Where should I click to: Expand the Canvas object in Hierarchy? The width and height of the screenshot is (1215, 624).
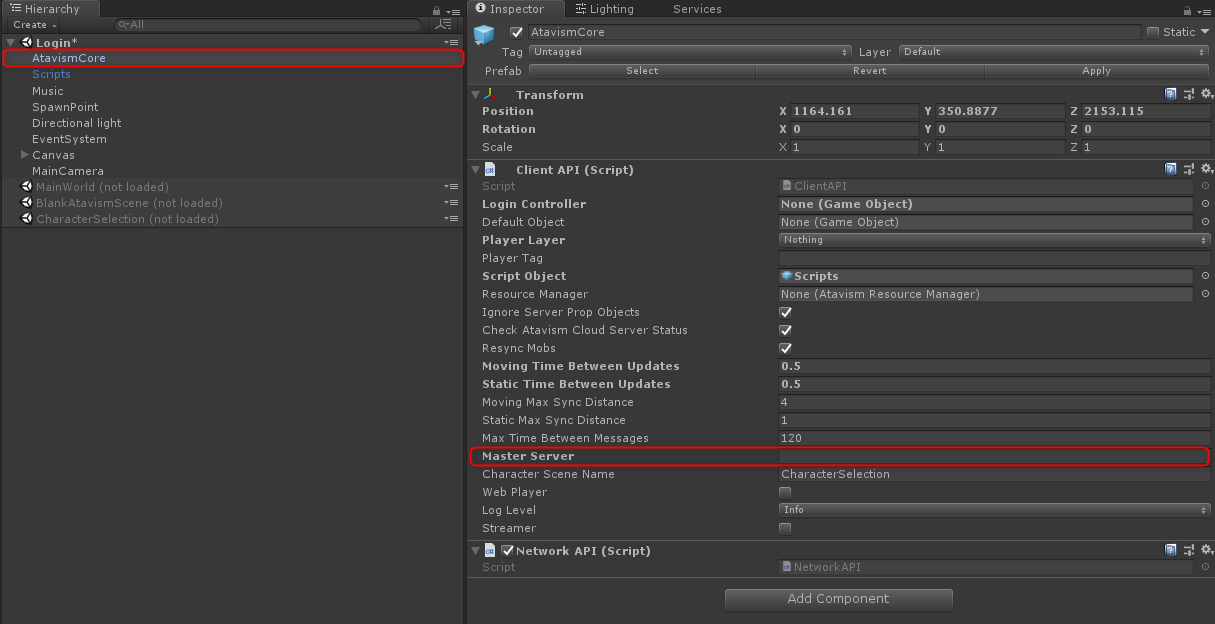(x=24, y=155)
